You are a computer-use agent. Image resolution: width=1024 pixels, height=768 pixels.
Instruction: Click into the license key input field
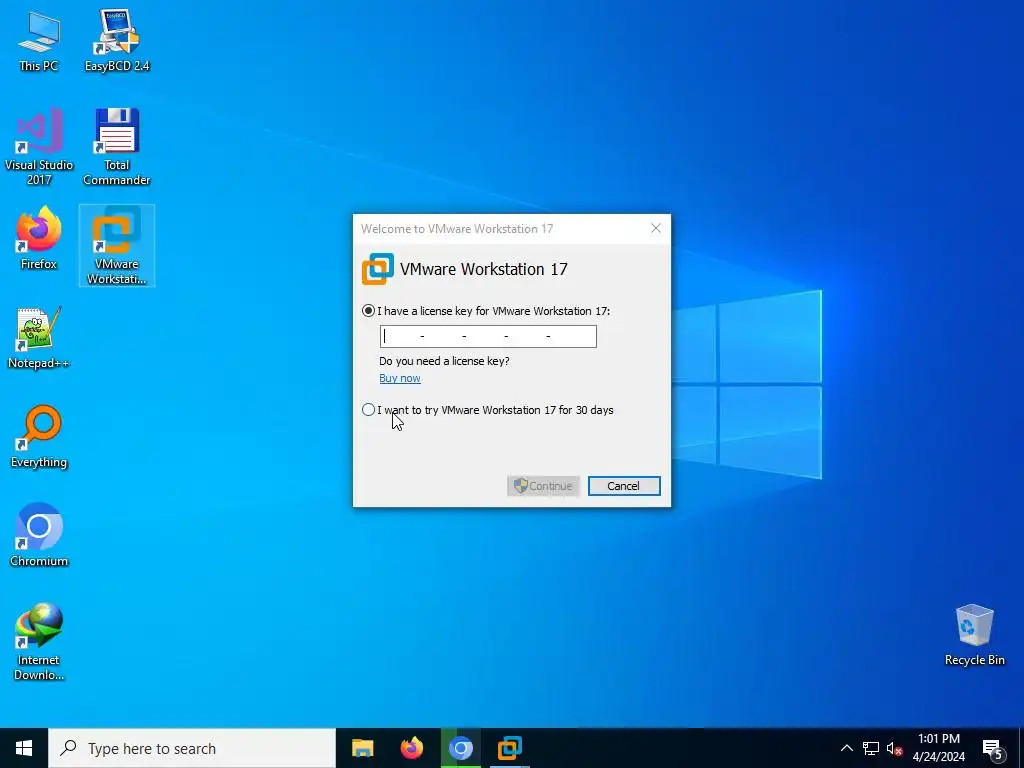pos(488,336)
